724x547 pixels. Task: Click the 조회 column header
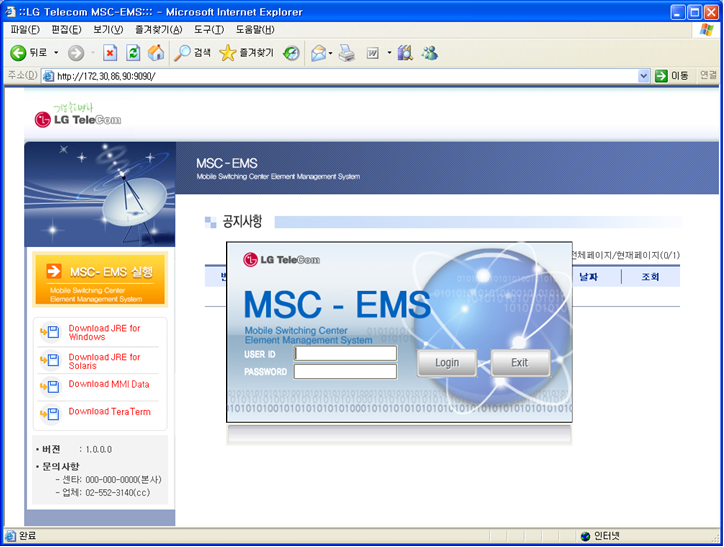point(650,277)
